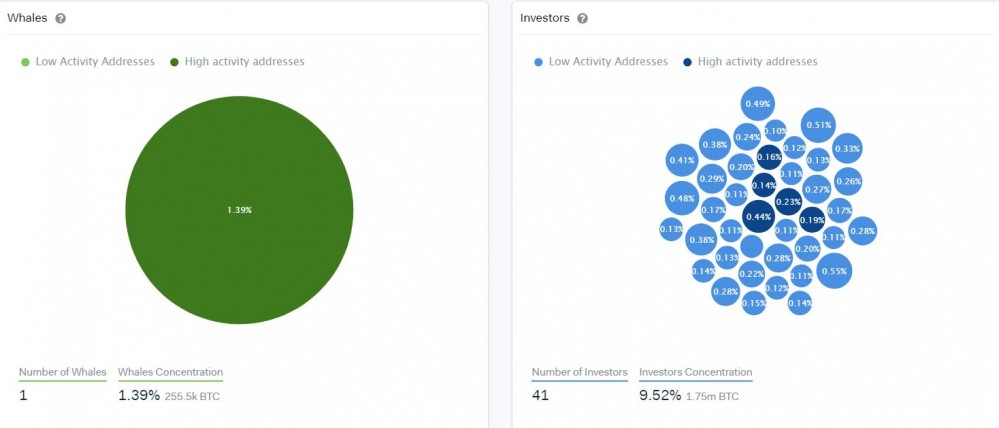Click the 0.41% investor bubble
Image resolution: width=999 pixels, height=428 pixels.
click(682, 160)
